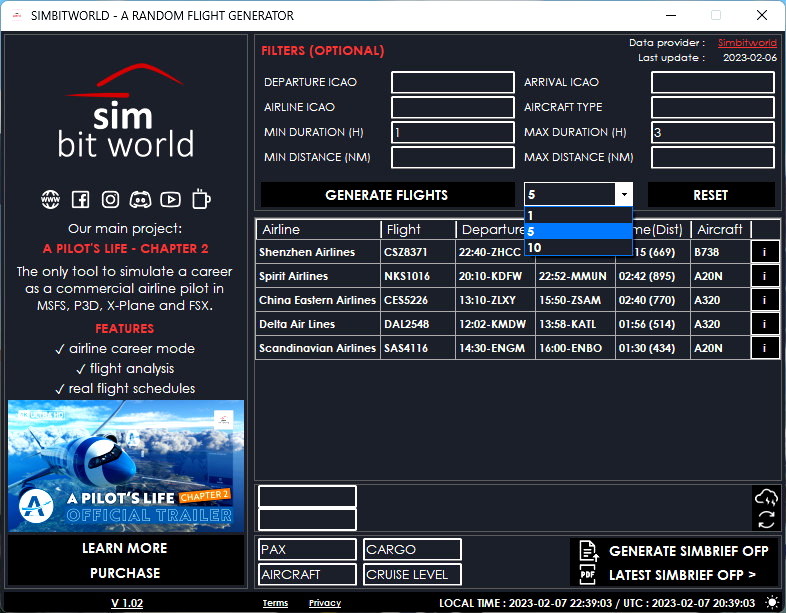Viewport: 786px width, 613px height.
Task: Select flight DAL2548 cell
Action: 418,324
